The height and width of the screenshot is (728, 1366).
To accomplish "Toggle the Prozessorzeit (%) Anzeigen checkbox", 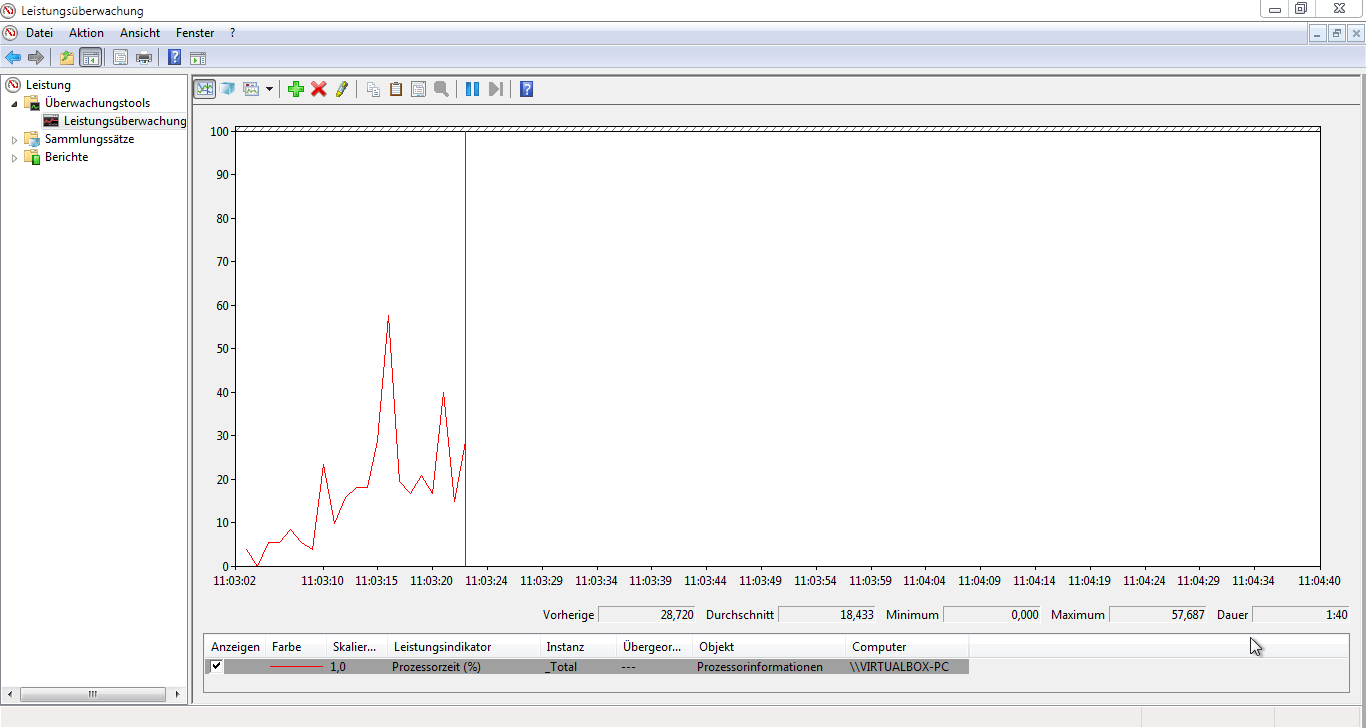I will (x=216, y=666).
